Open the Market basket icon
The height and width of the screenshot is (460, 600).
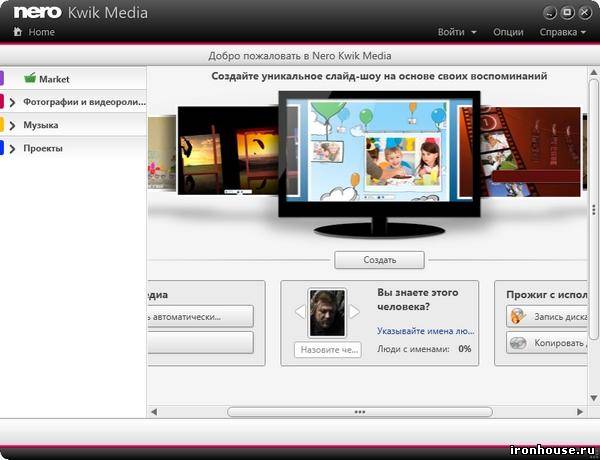click(30, 78)
